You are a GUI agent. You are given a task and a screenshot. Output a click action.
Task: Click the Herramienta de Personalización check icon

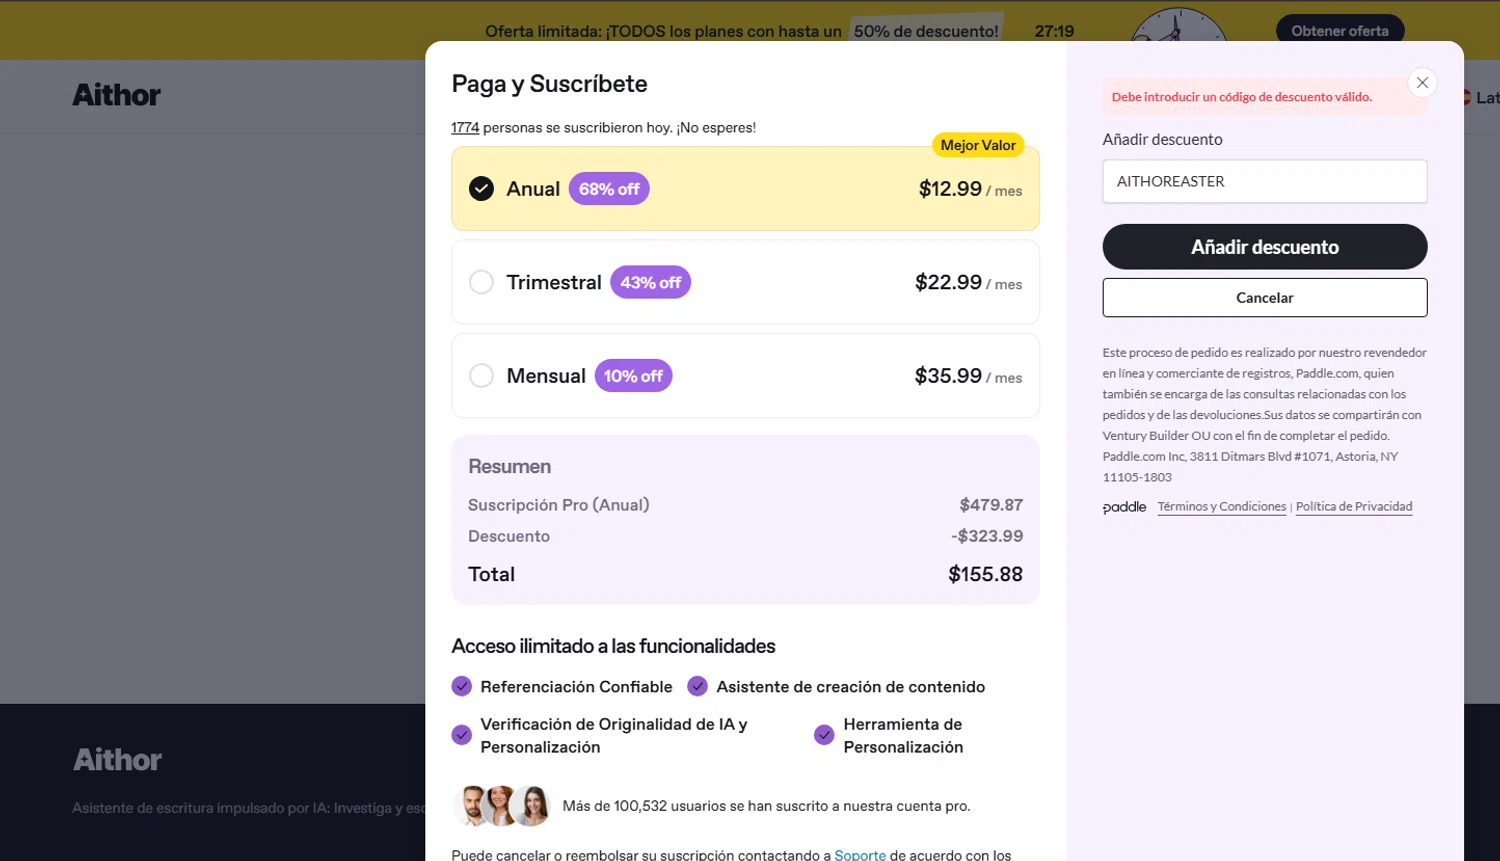pos(824,735)
